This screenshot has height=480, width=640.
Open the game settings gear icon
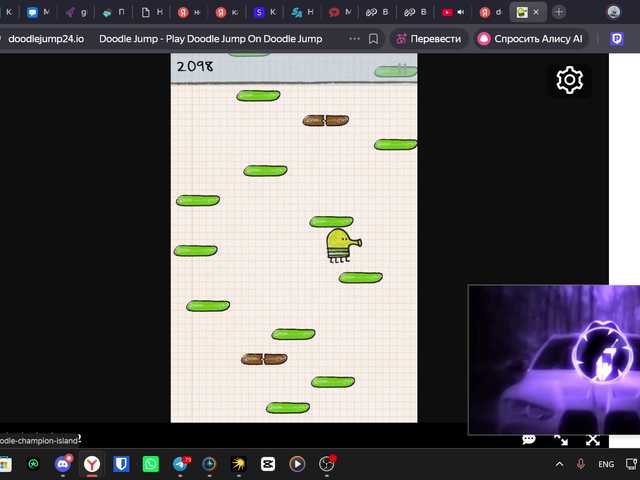coord(569,80)
